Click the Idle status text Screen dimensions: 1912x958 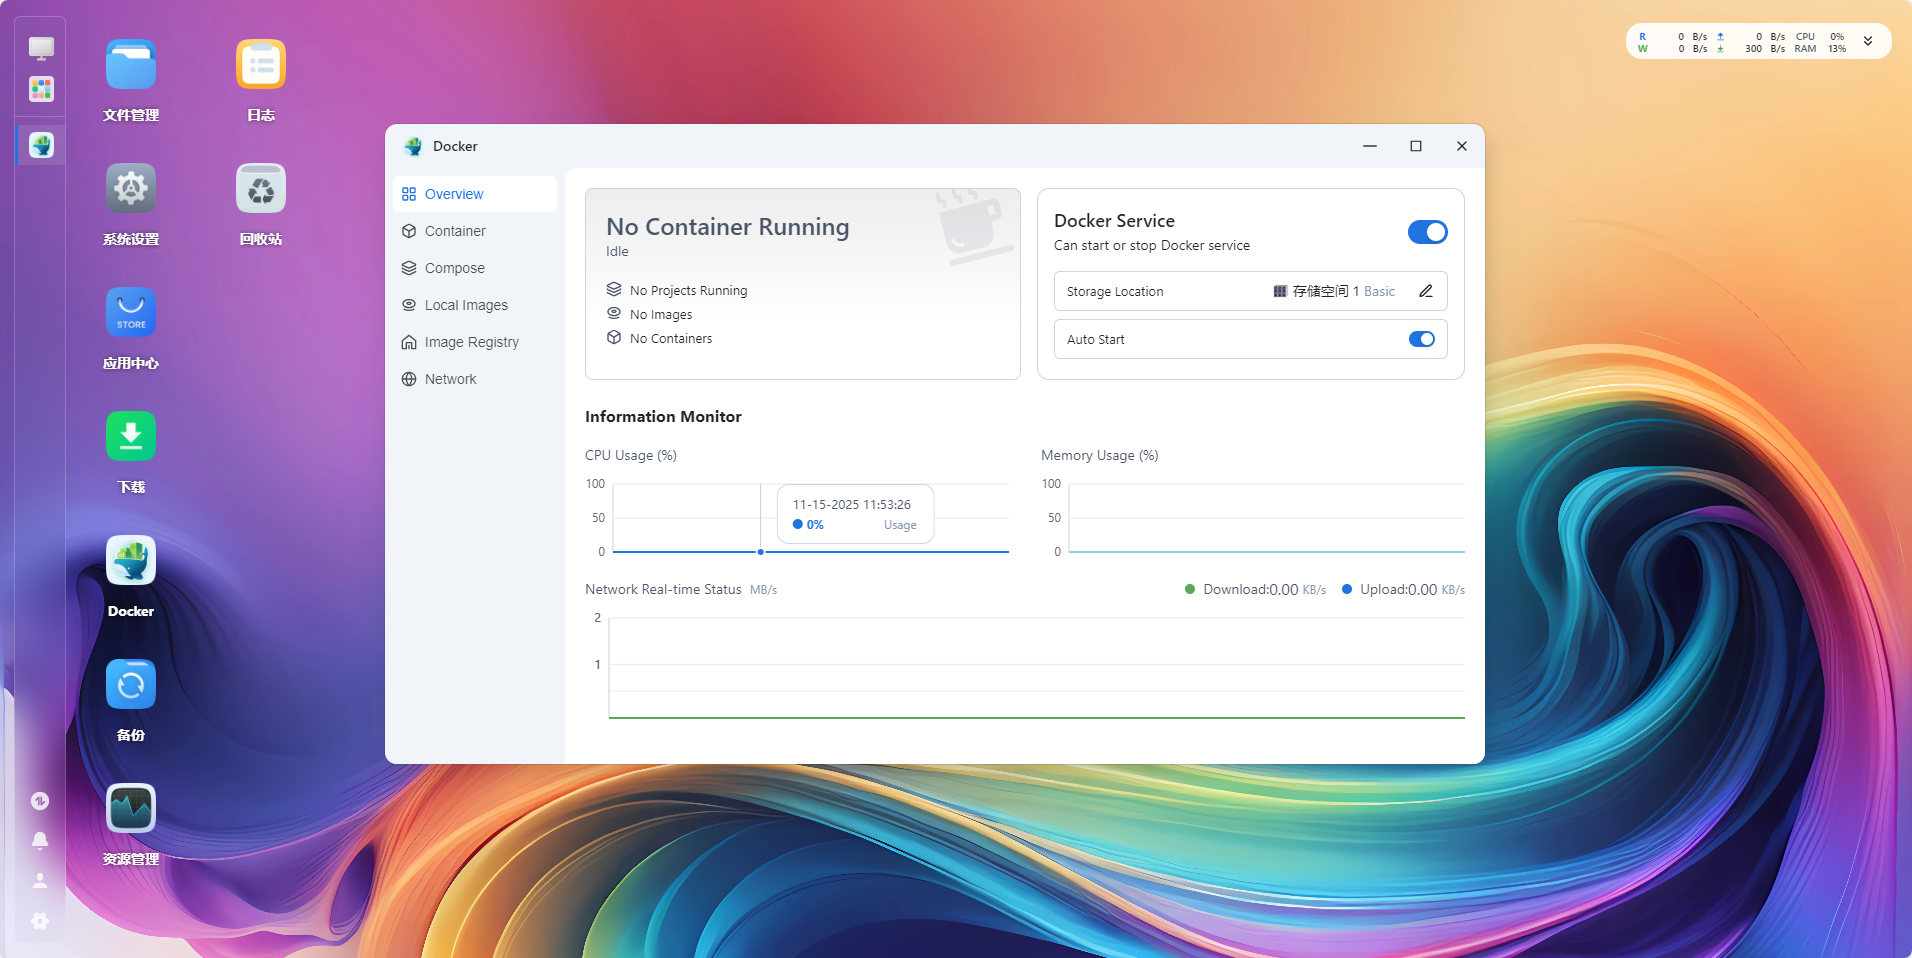[617, 252]
